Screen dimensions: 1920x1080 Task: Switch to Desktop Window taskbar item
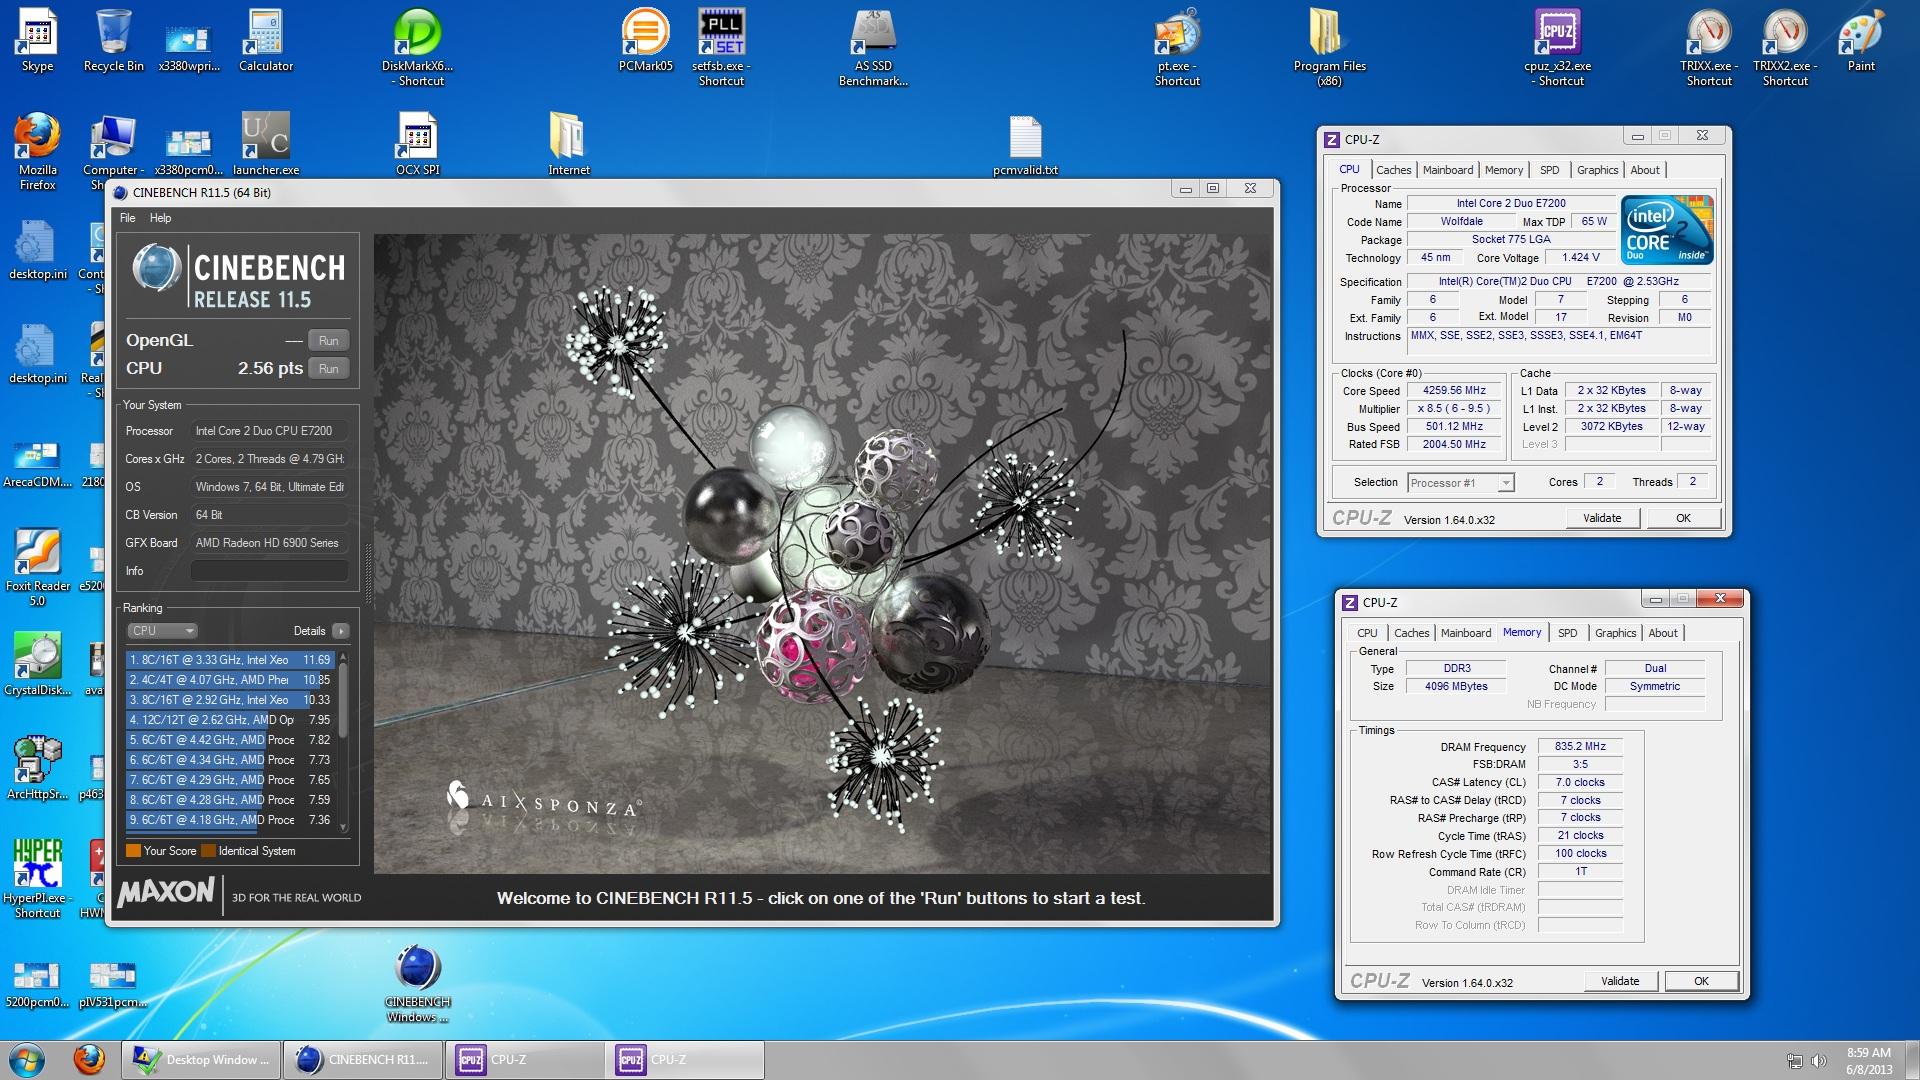(x=203, y=1059)
